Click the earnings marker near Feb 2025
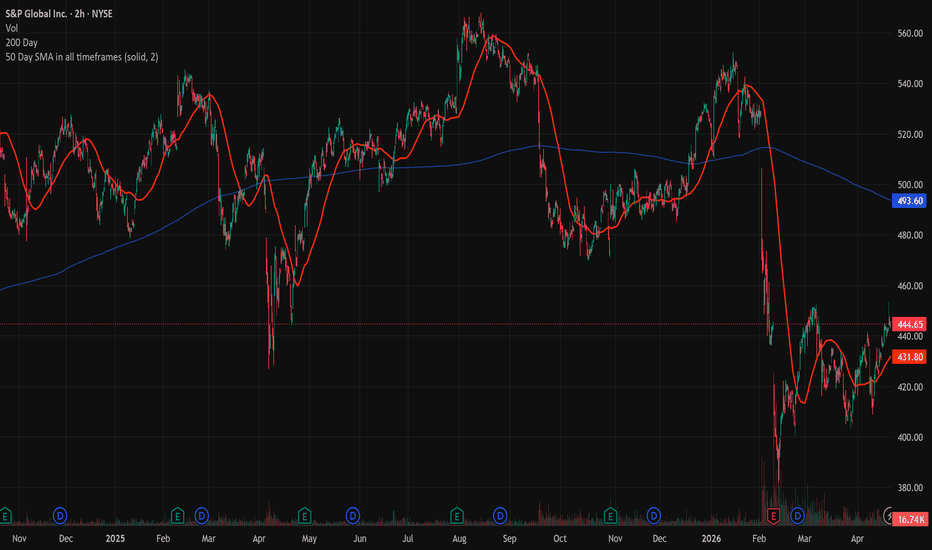The image size is (932, 550). [x=178, y=515]
